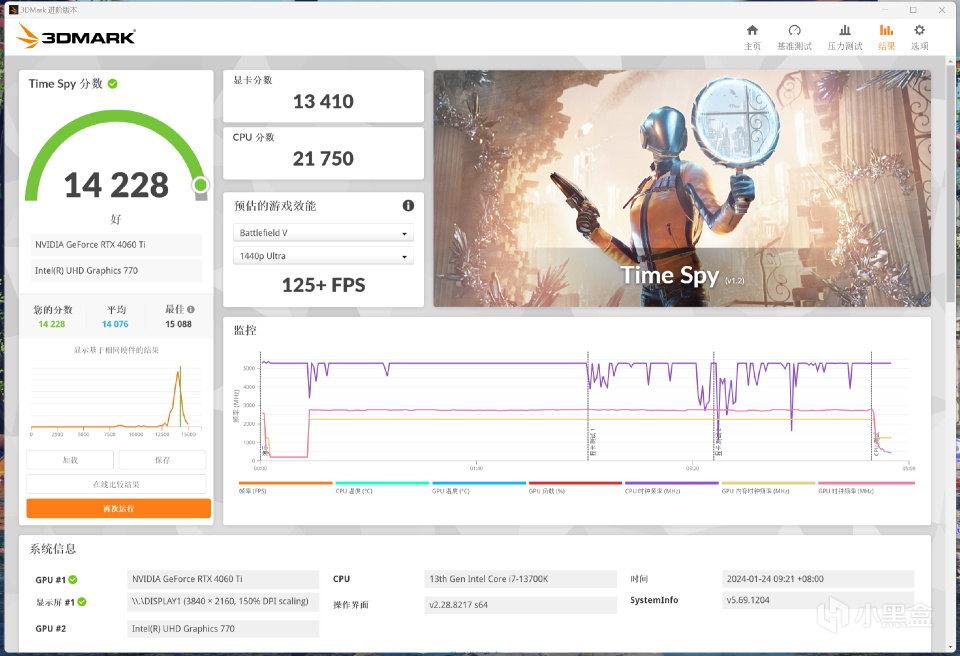Image resolution: width=960 pixels, height=656 pixels.
Task: Click the CPU score value 21 750
Action: (x=323, y=159)
